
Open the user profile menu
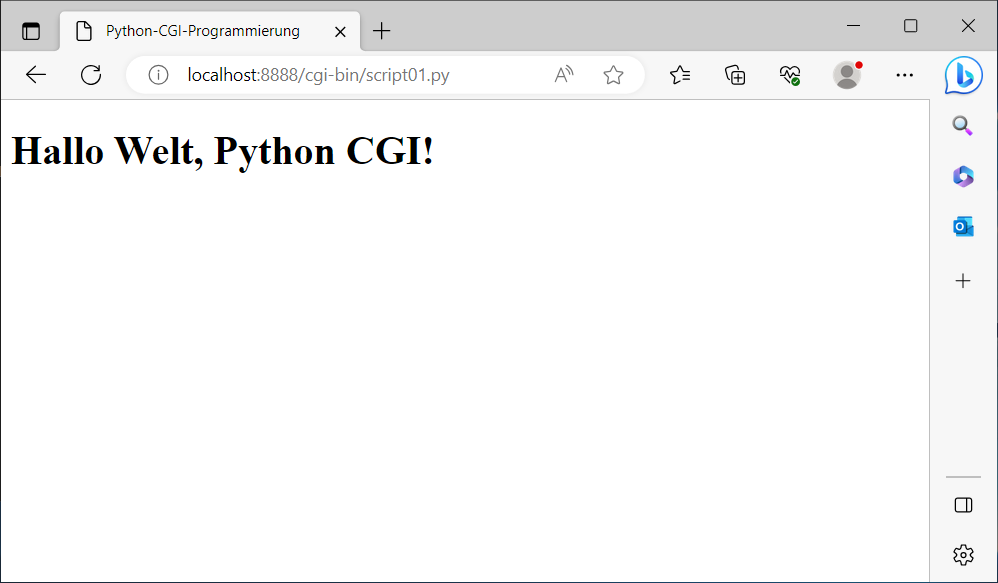click(847, 75)
